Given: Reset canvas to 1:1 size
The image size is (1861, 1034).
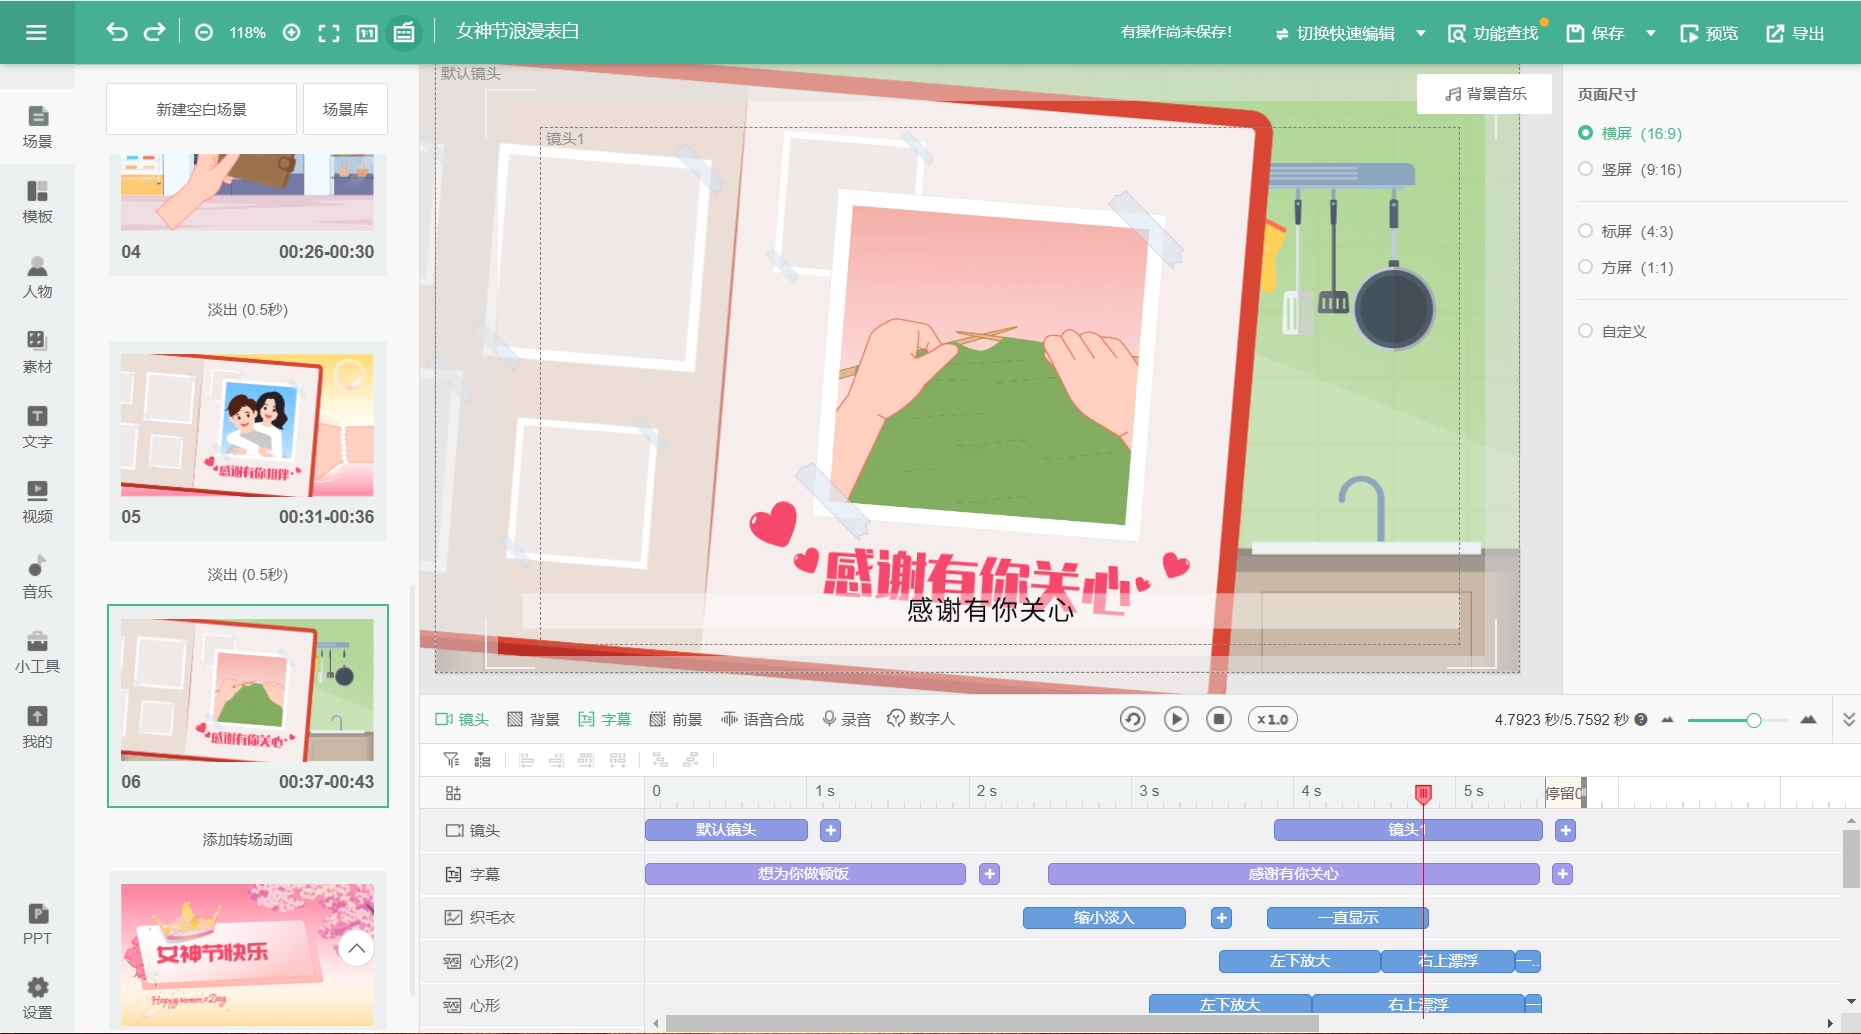Looking at the screenshot, I should [x=367, y=33].
